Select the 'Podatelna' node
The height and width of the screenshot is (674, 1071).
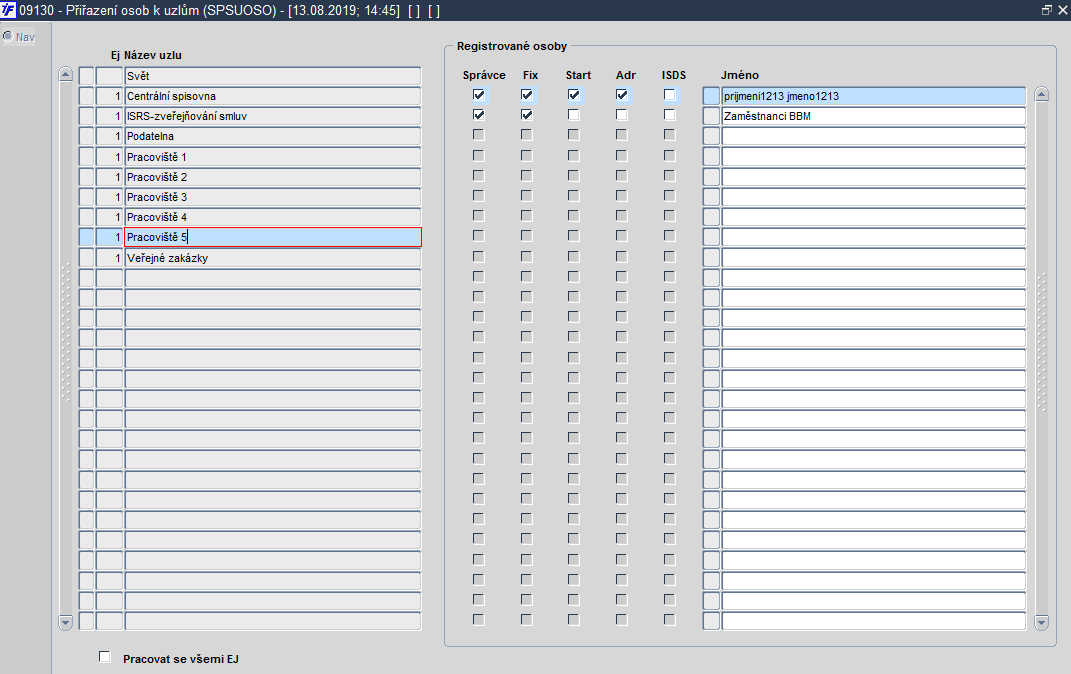(273, 136)
